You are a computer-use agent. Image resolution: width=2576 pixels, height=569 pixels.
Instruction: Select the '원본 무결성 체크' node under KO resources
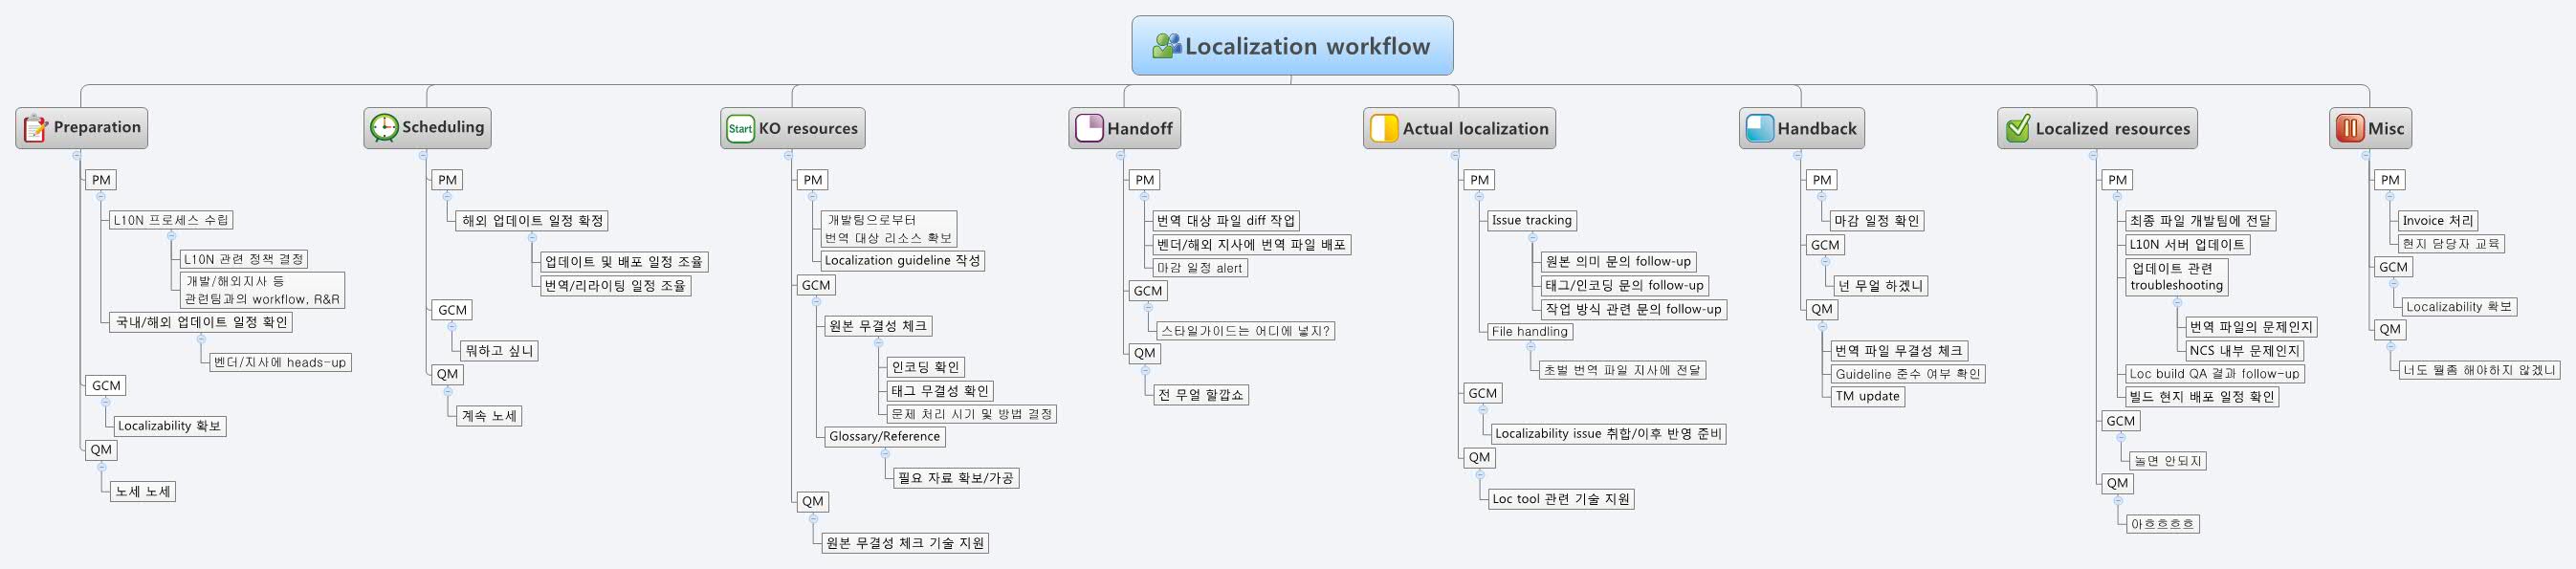pyautogui.click(x=878, y=326)
